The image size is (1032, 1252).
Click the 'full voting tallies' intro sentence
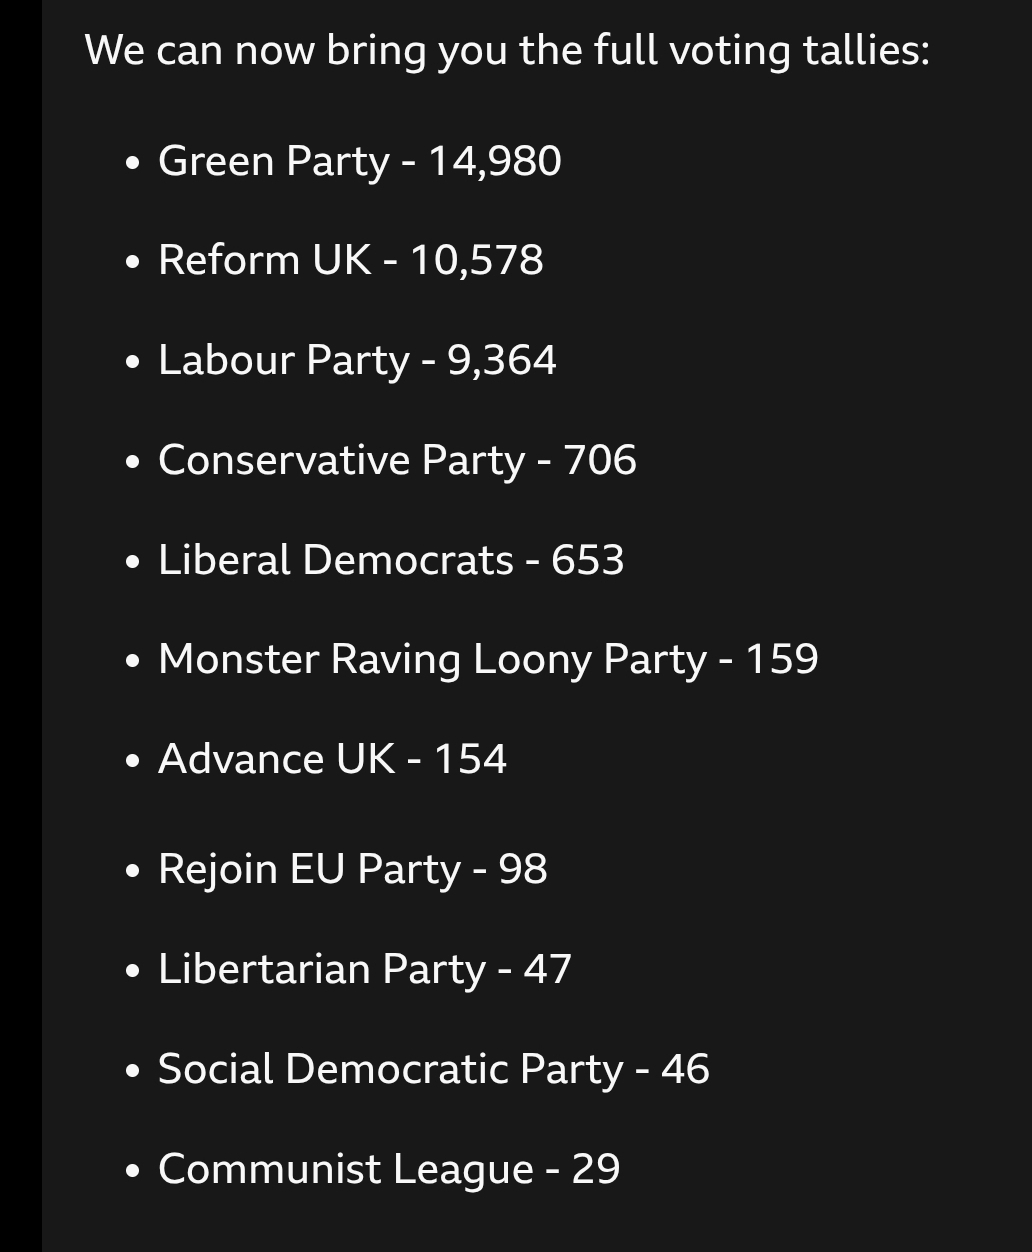[x=507, y=50]
